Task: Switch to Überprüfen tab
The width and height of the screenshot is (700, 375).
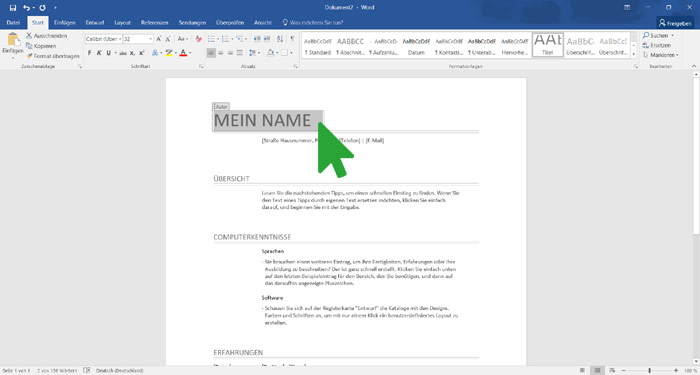Action: 229,22
